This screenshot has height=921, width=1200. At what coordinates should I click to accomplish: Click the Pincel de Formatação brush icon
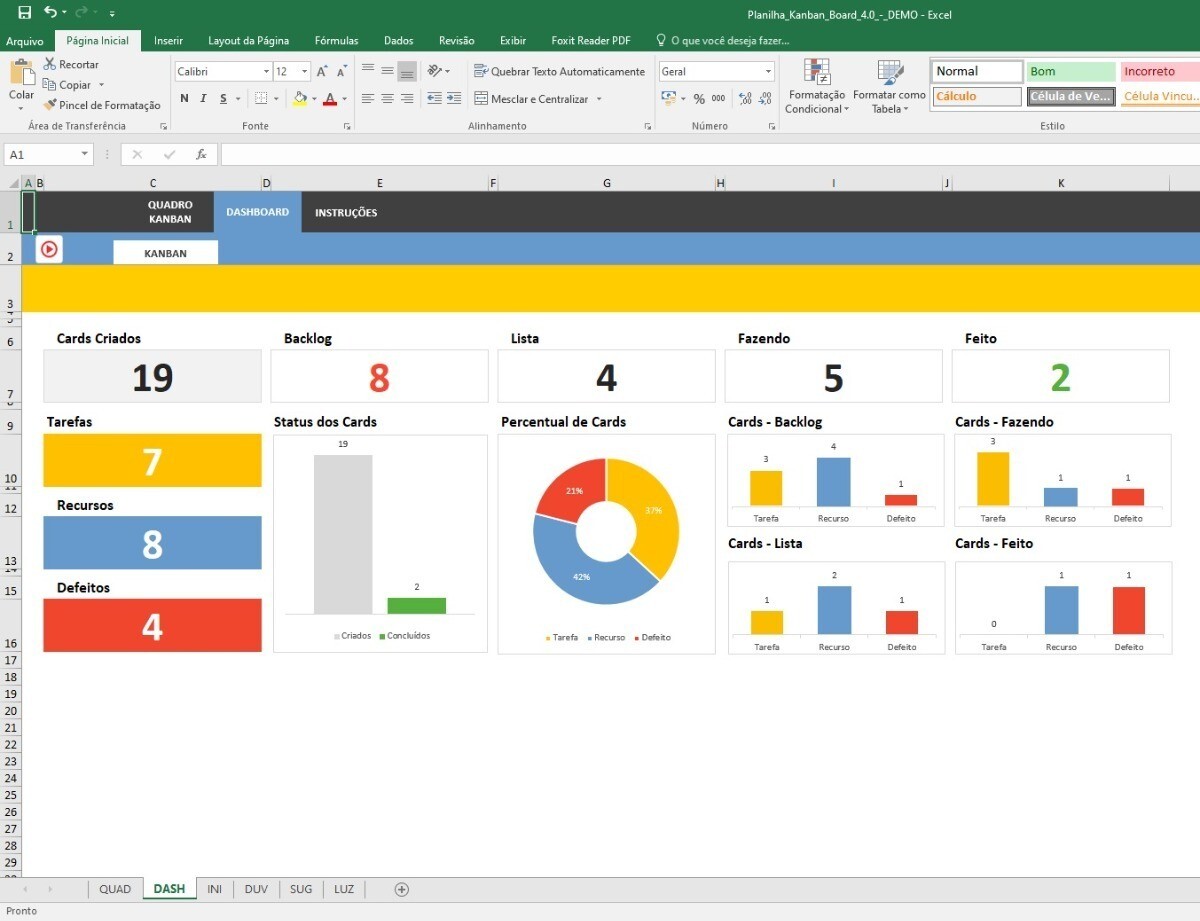[50, 105]
